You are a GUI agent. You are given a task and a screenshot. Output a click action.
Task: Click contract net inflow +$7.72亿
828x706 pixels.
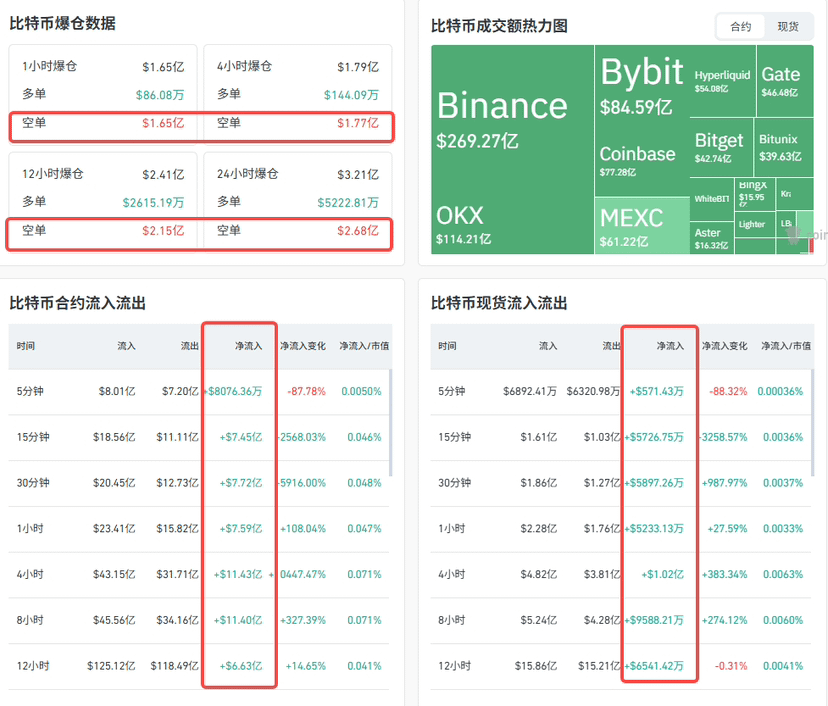click(x=241, y=483)
